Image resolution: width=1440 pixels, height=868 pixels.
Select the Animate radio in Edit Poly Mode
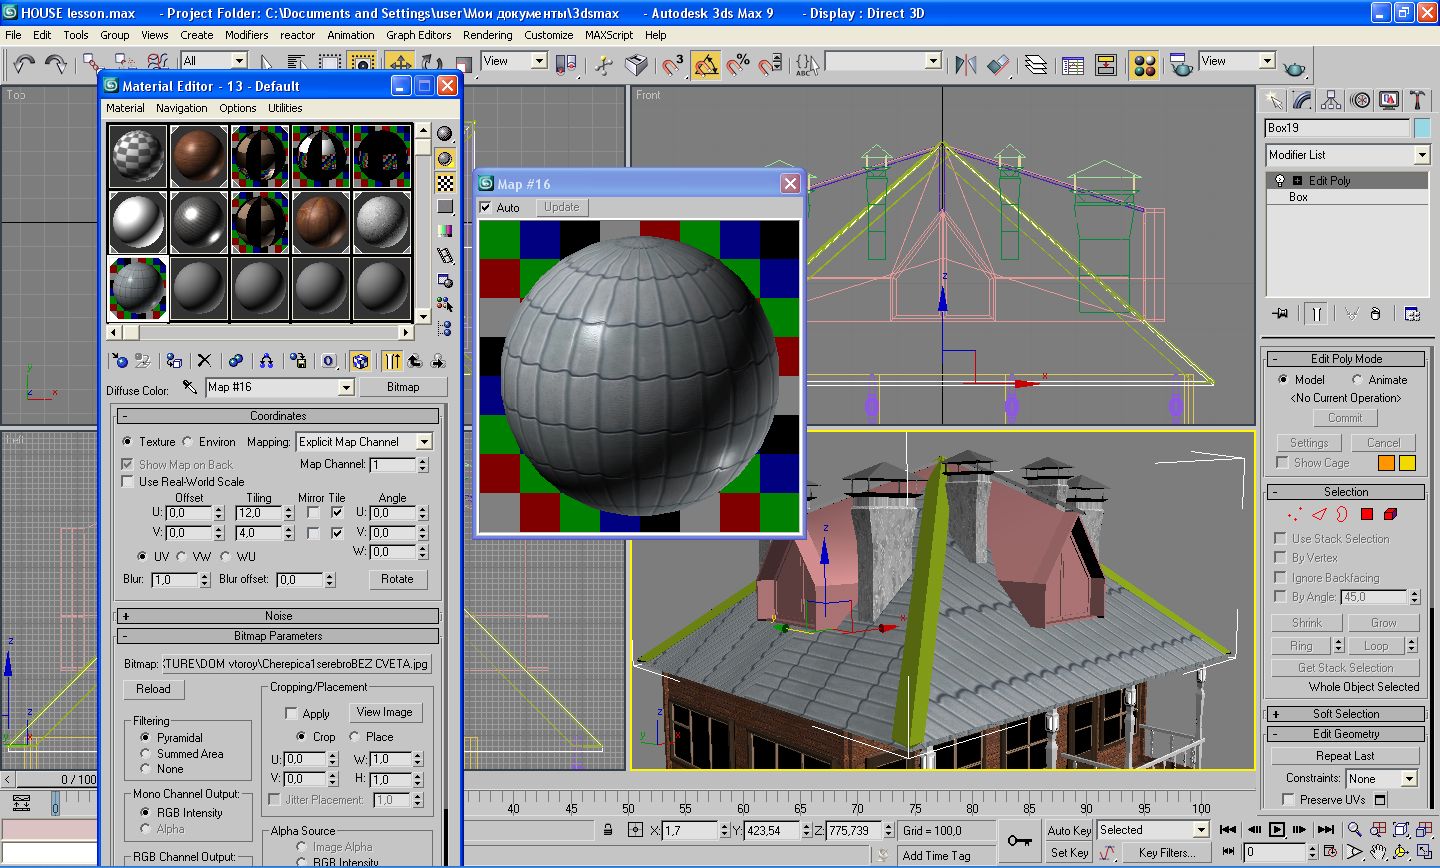pos(1357,380)
